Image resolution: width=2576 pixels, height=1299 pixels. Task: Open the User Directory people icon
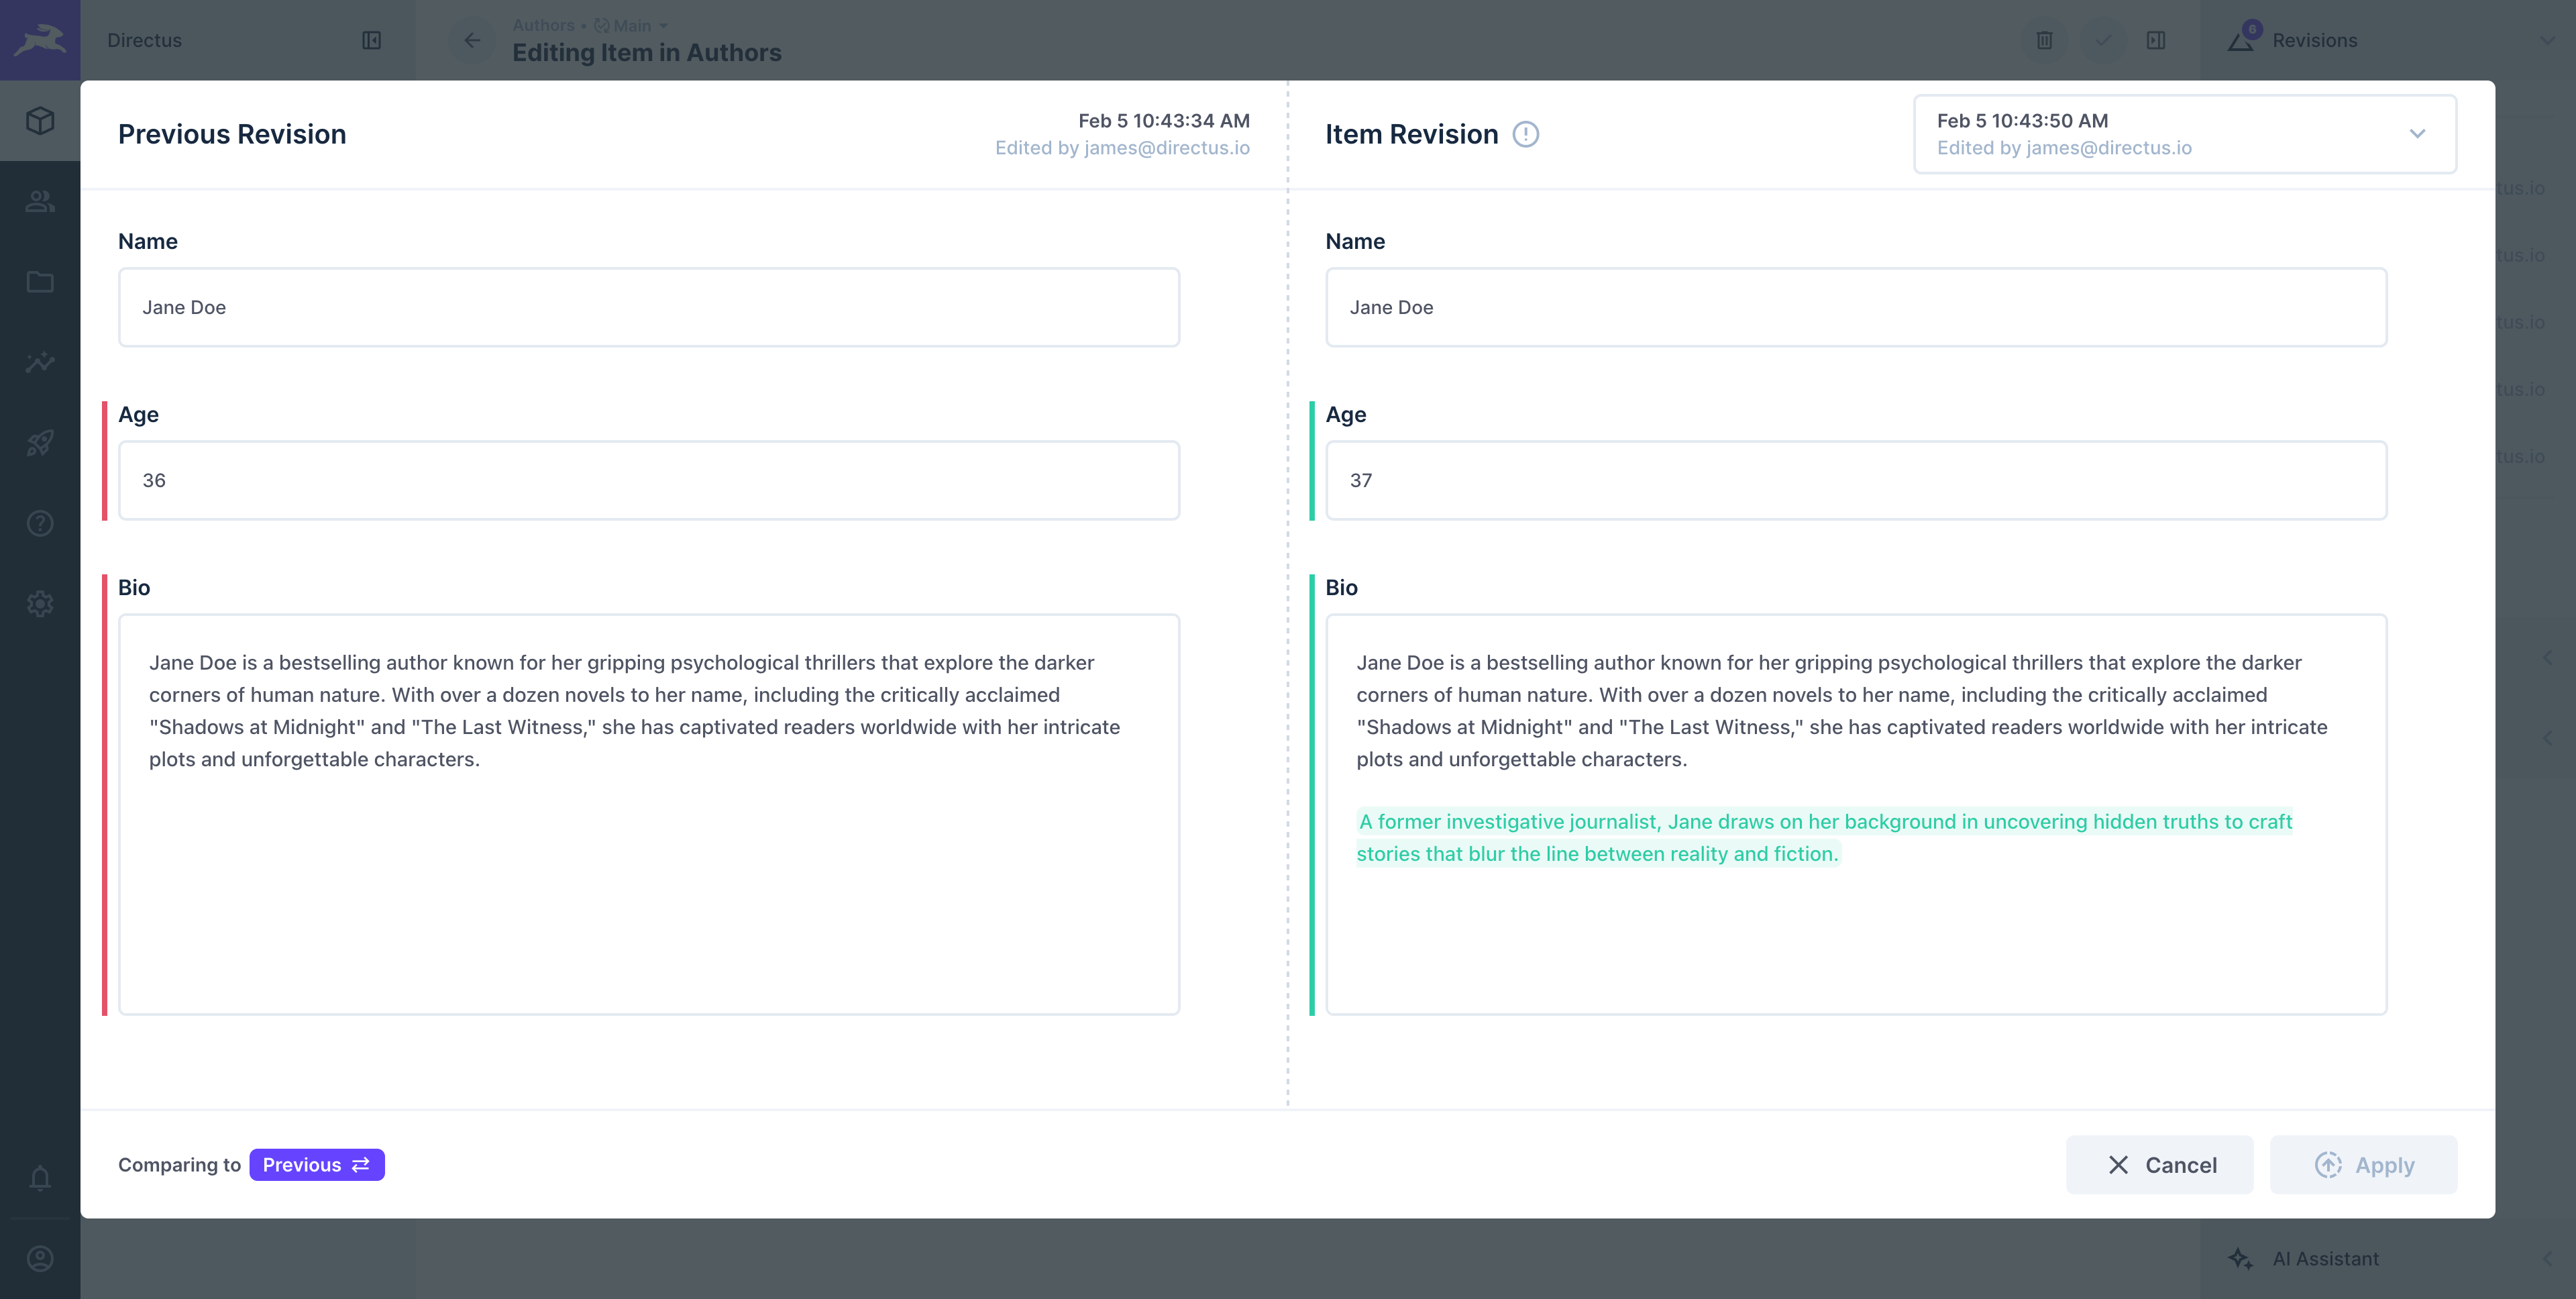click(x=40, y=201)
